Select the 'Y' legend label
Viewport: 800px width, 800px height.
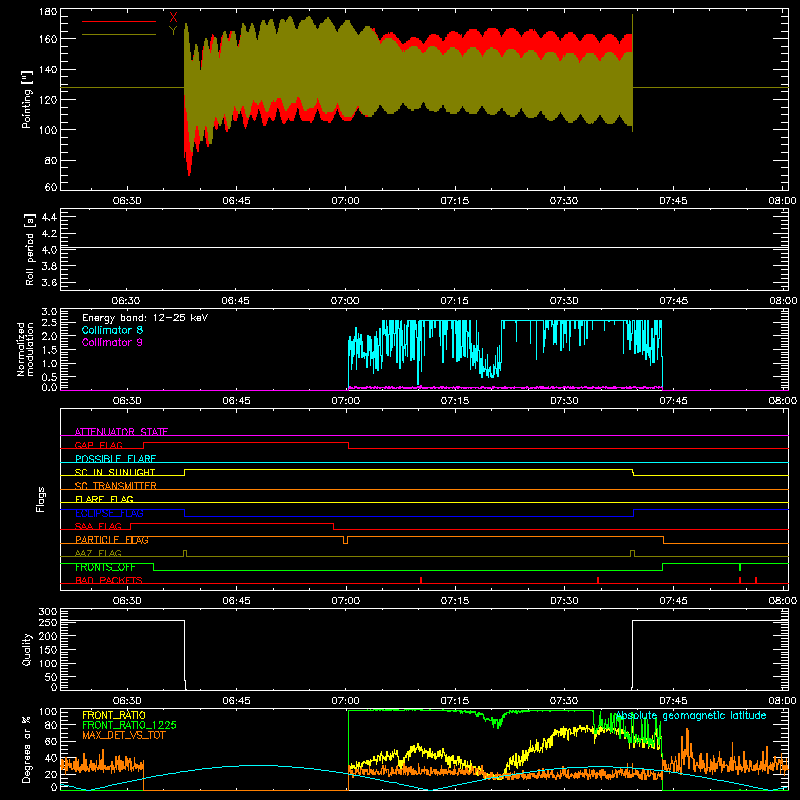(173, 31)
